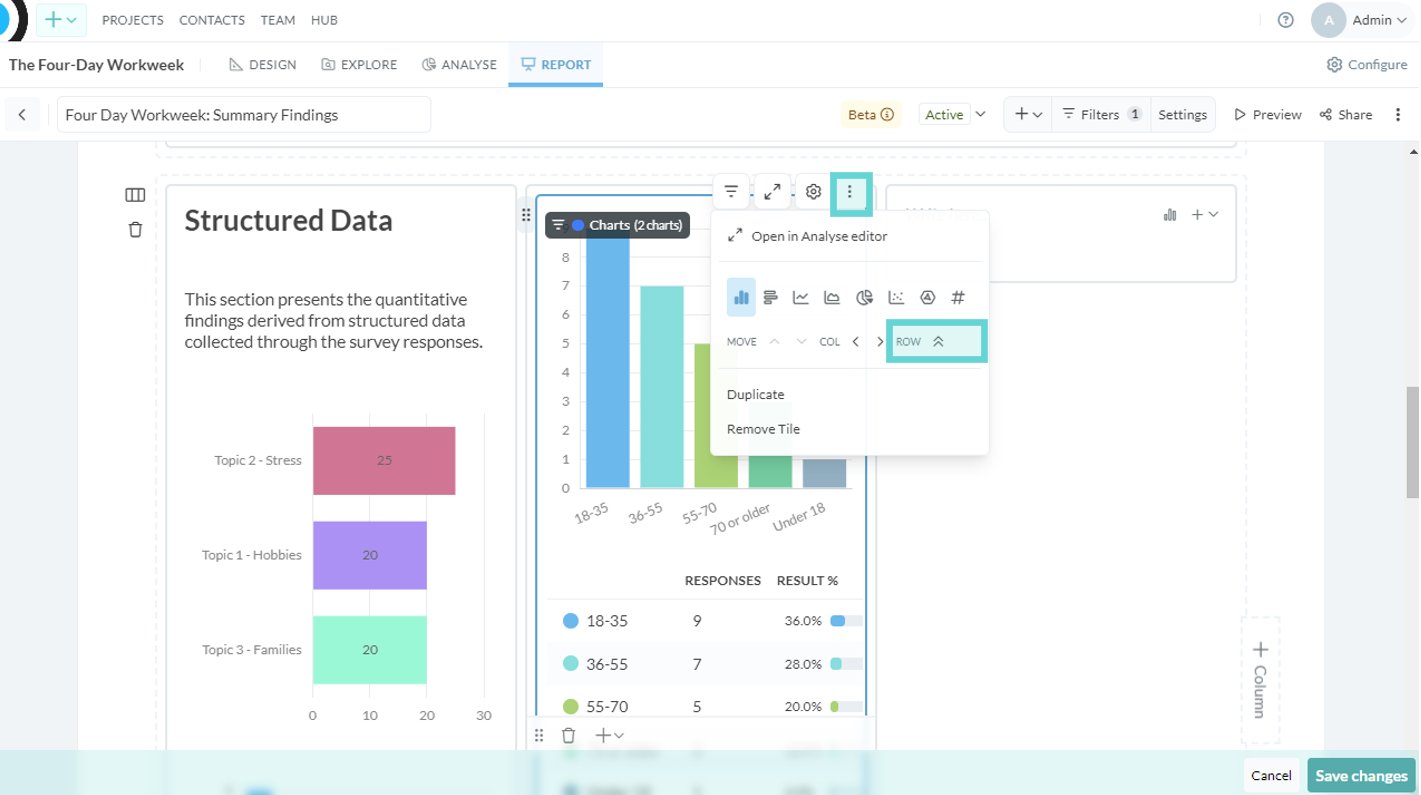1421x795 pixels.
Task: Click the Topic 1 - Hobbies bar
Action: pyautogui.click(x=370, y=555)
